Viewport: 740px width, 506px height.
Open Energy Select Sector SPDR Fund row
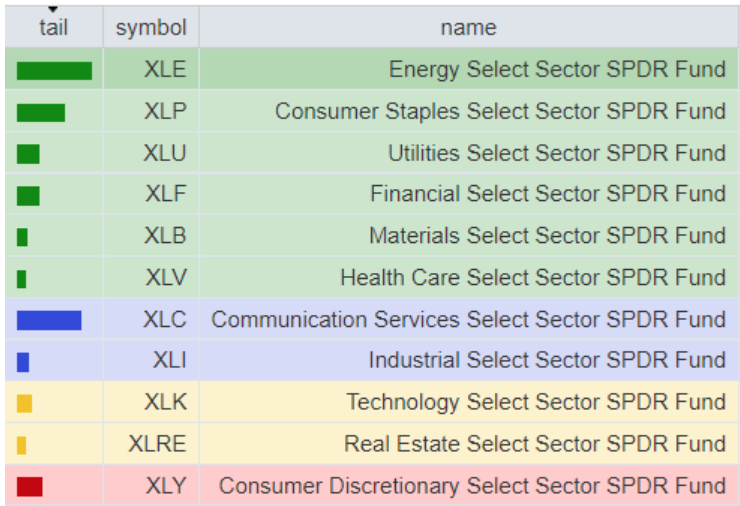557,70
